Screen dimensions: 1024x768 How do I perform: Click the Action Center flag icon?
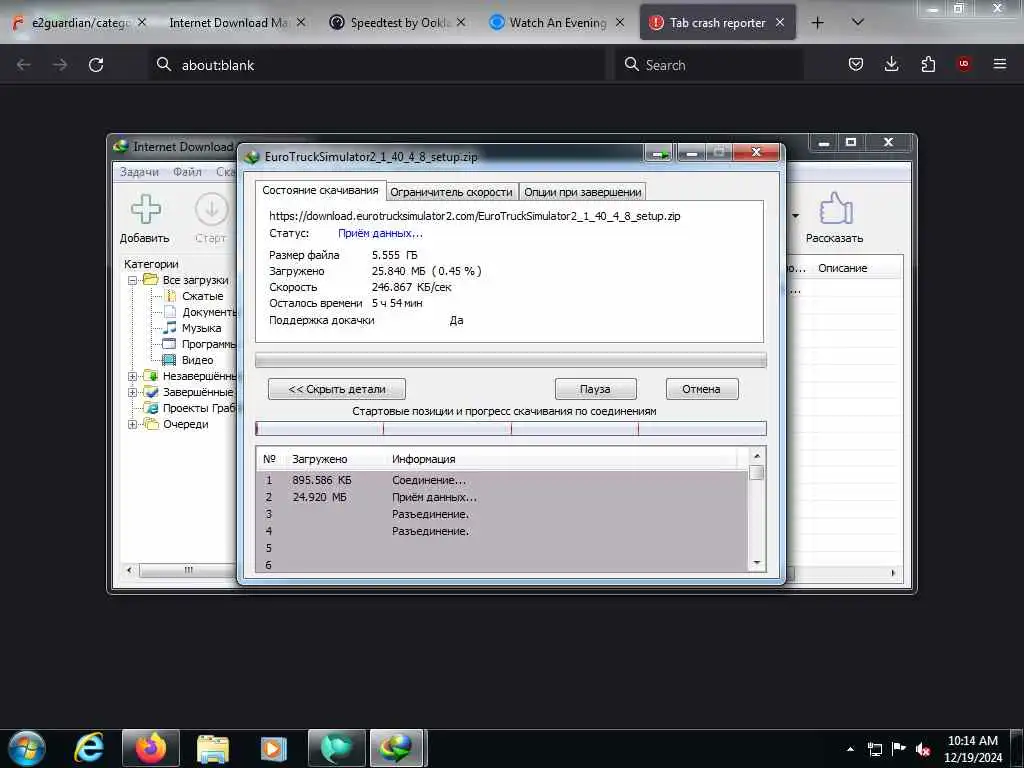899,749
